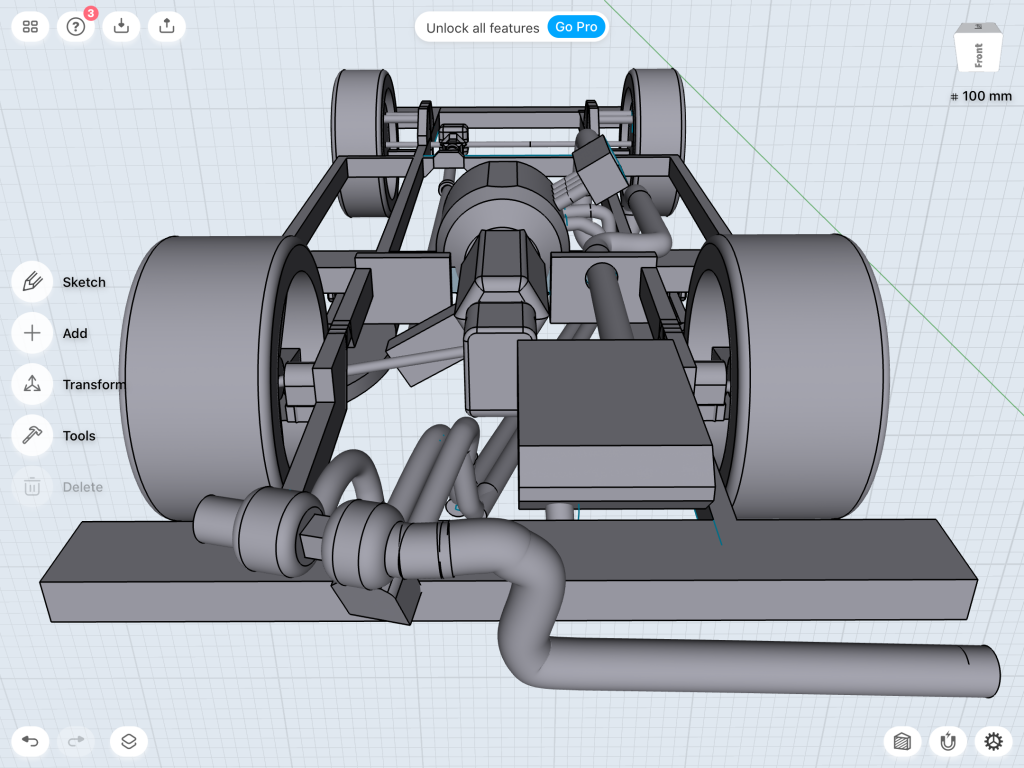Screen dimensions: 1024x768
Task: Click the Go Pro button
Action: click(576, 27)
